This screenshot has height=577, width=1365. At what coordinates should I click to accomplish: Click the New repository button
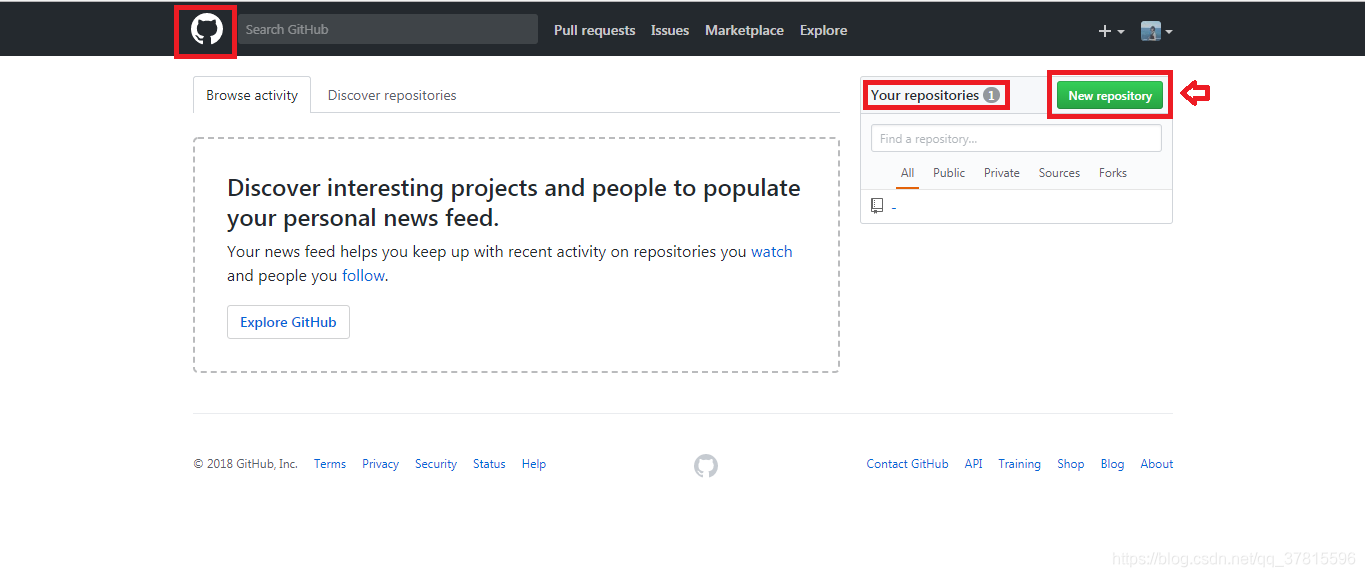1110,95
